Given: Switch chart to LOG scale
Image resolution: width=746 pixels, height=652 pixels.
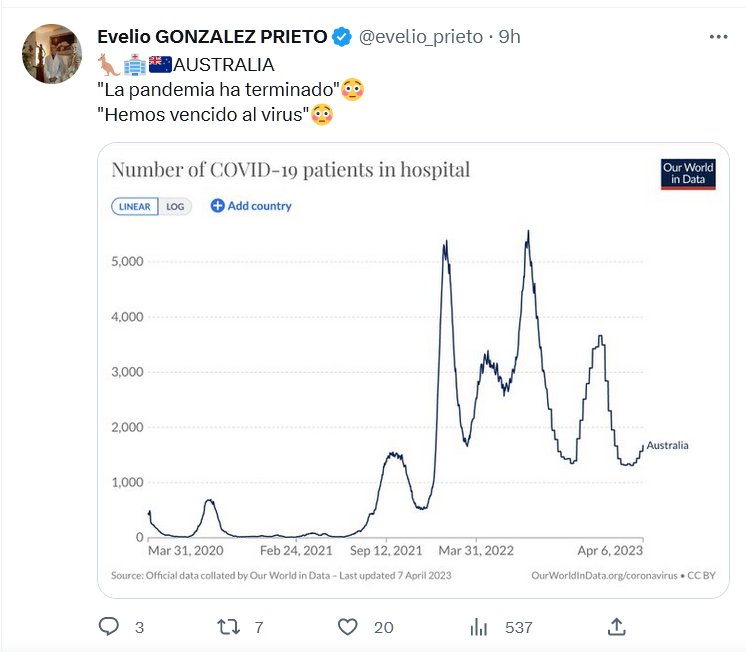Looking at the screenshot, I should click(175, 207).
